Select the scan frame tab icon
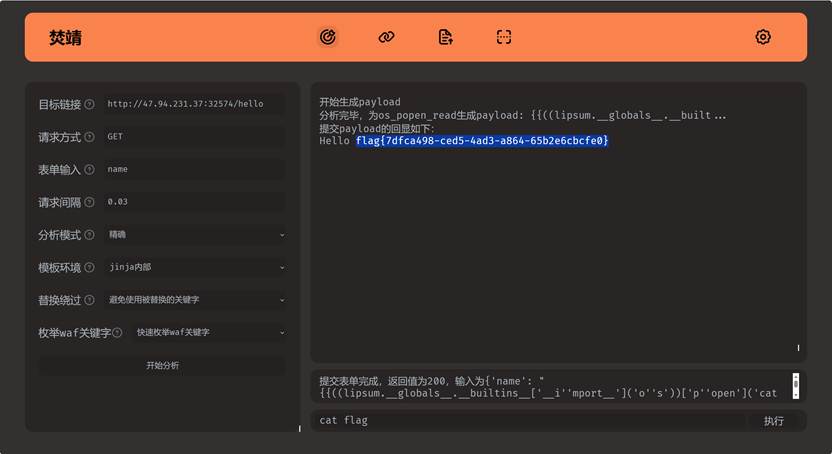This screenshot has height=454, width=832. coord(504,37)
